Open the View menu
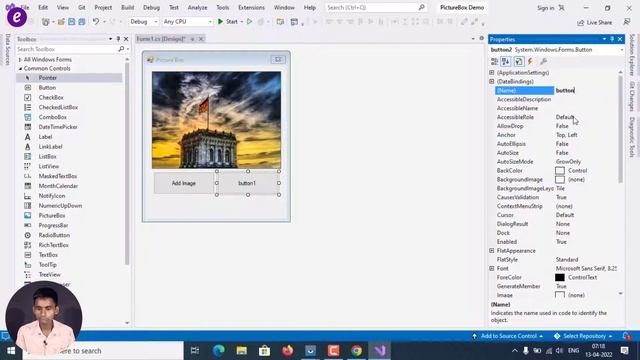Image resolution: width=640 pixels, height=360 pixels. click(62, 7)
